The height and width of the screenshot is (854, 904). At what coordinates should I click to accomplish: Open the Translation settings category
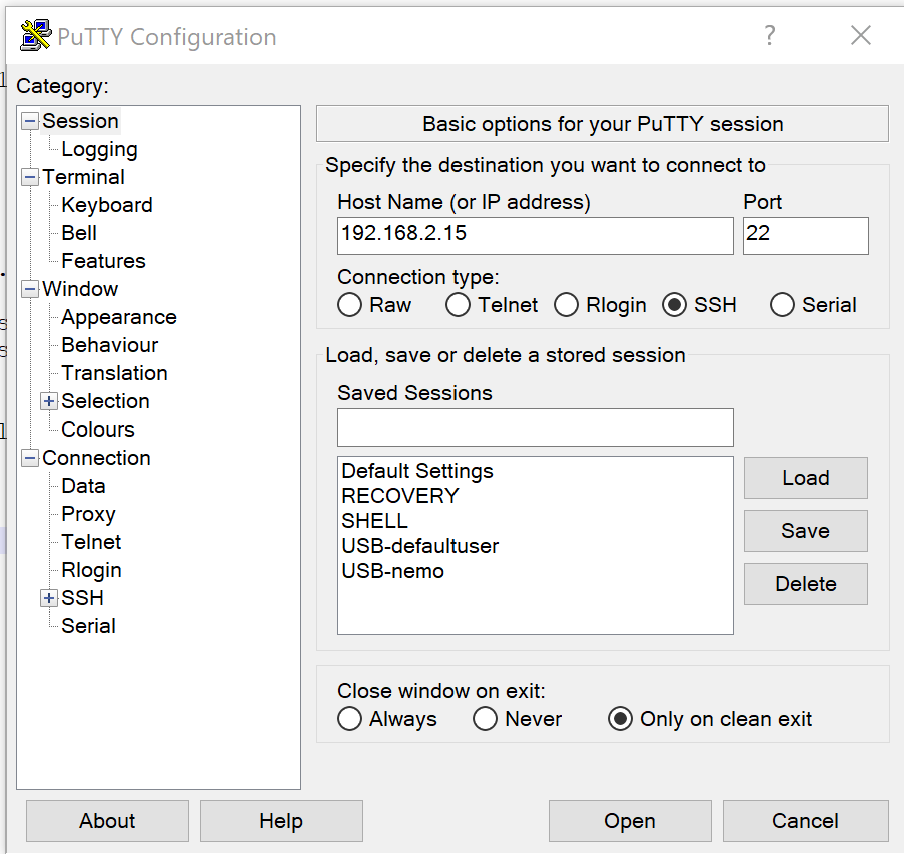[x=114, y=373]
